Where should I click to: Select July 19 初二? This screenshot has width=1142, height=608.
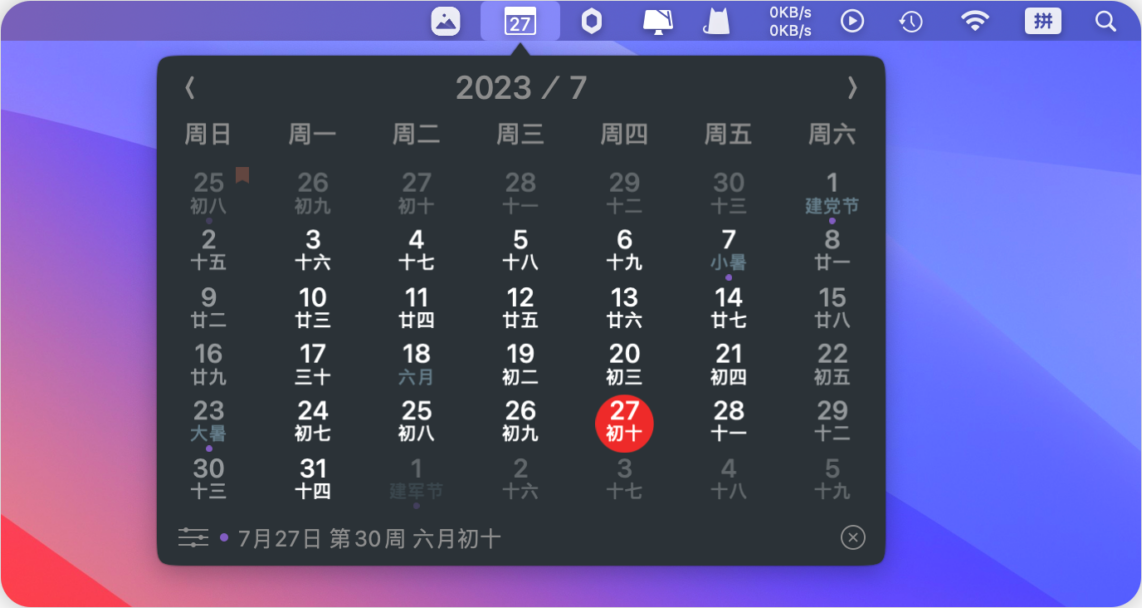(521, 365)
